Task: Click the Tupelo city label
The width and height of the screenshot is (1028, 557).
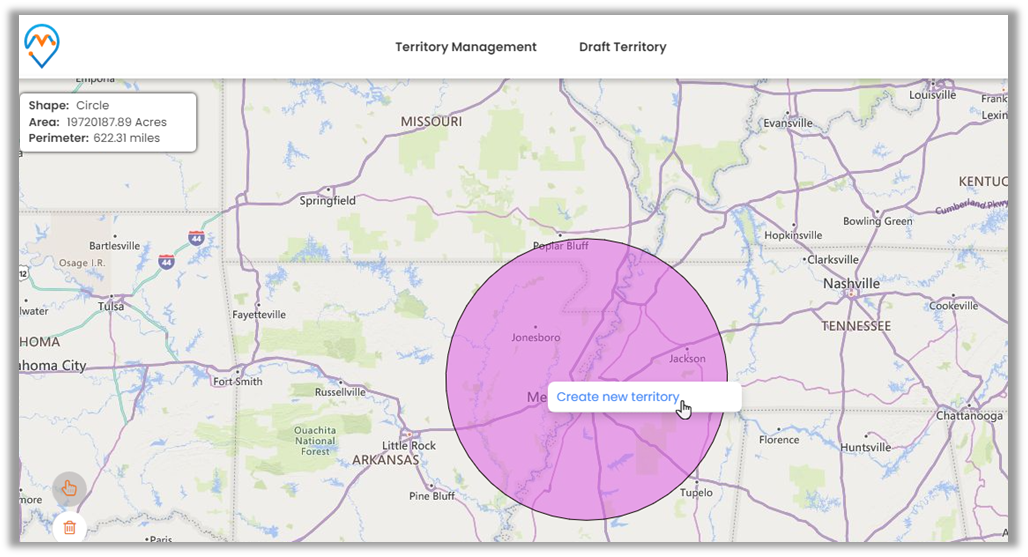Action: (696, 492)
